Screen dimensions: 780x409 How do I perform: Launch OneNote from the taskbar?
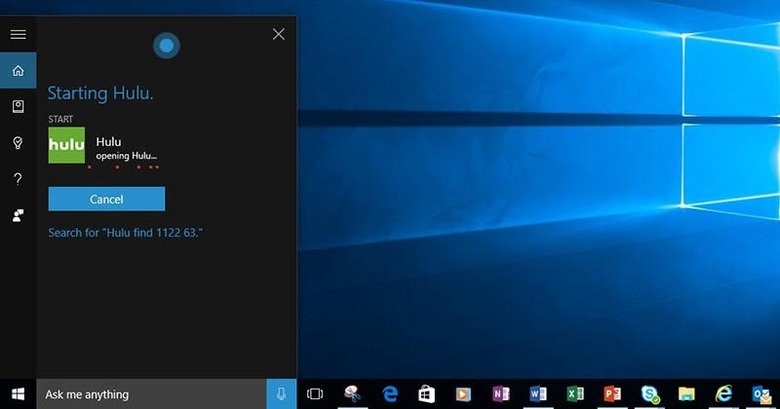500,394
